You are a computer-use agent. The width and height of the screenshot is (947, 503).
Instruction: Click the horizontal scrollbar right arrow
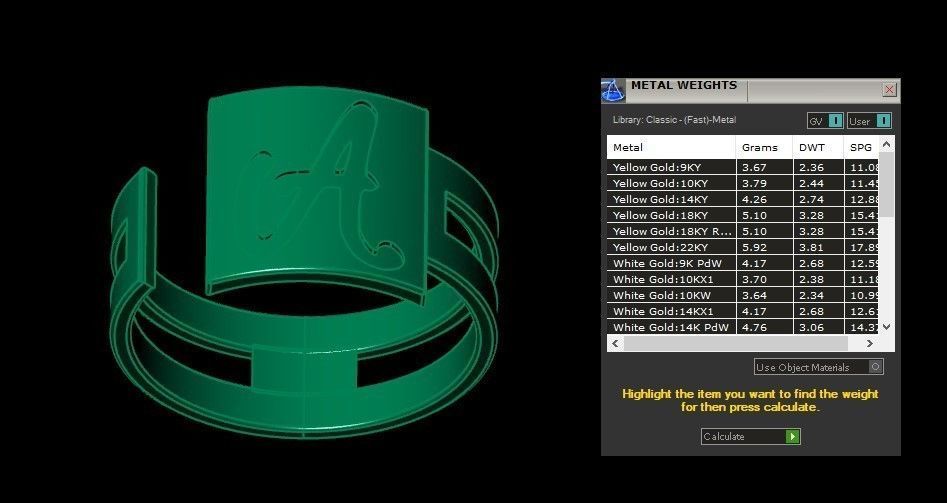[x=870, y=343]
